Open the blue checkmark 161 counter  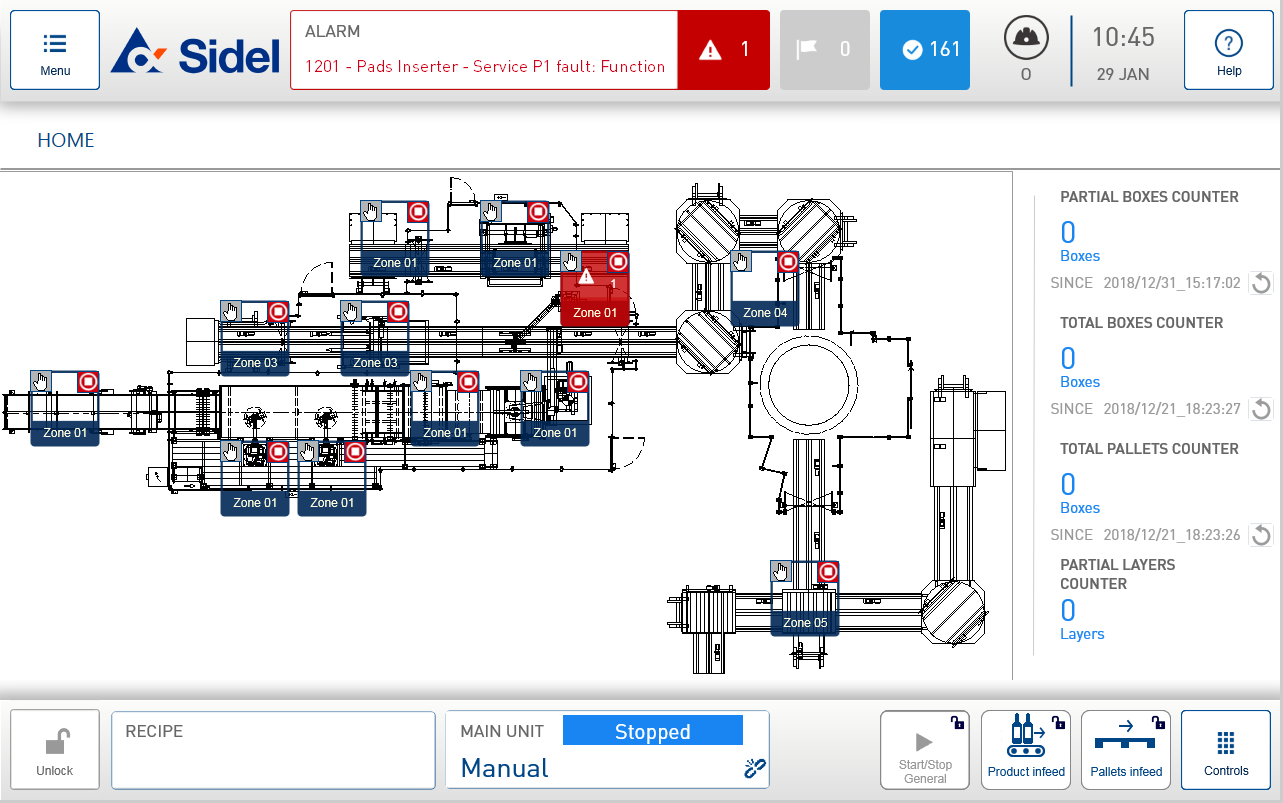[x=924, y=50]
